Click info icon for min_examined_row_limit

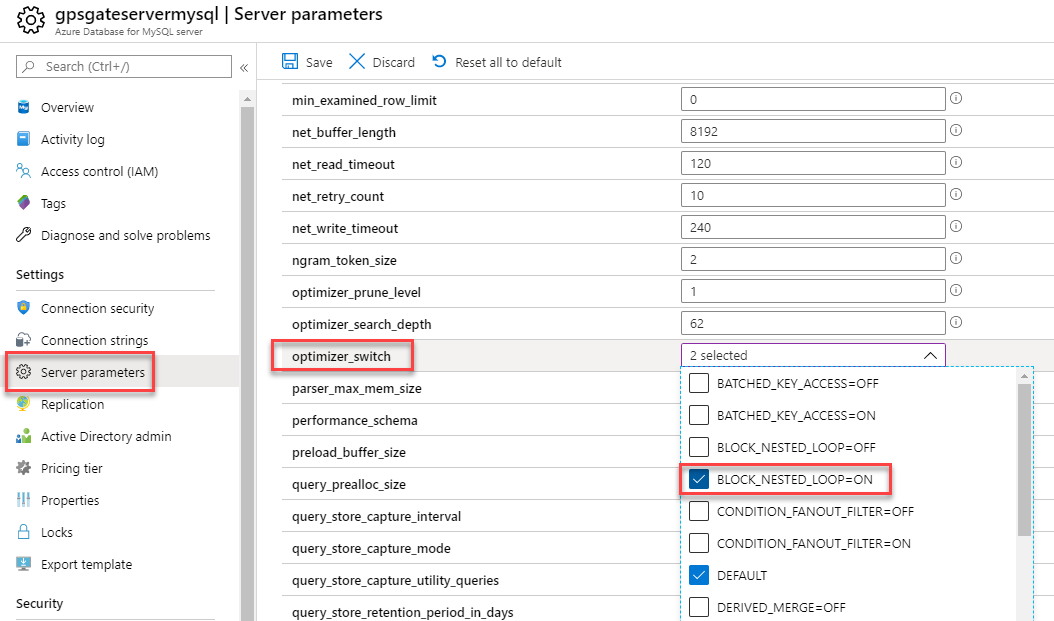956,98
